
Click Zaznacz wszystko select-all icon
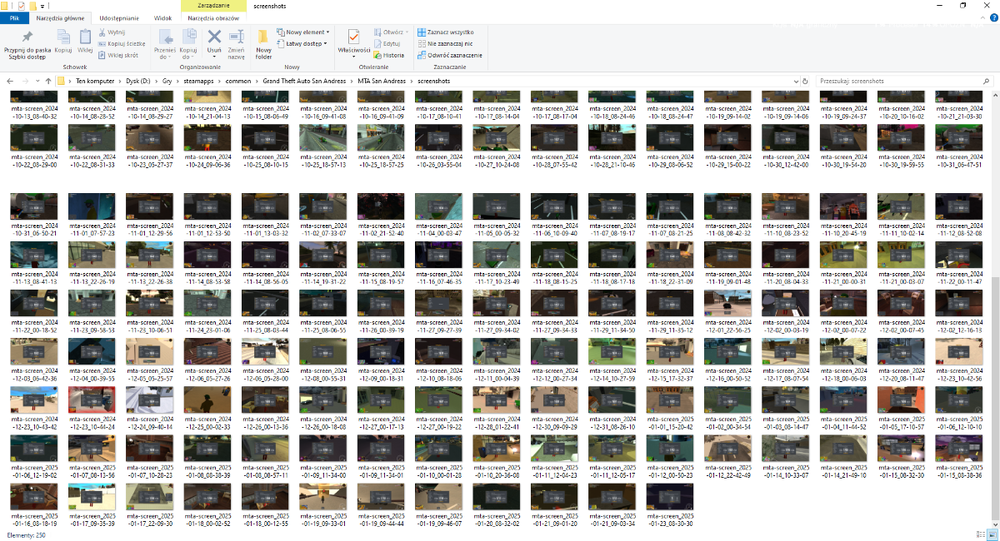click(x=422, y=32)
